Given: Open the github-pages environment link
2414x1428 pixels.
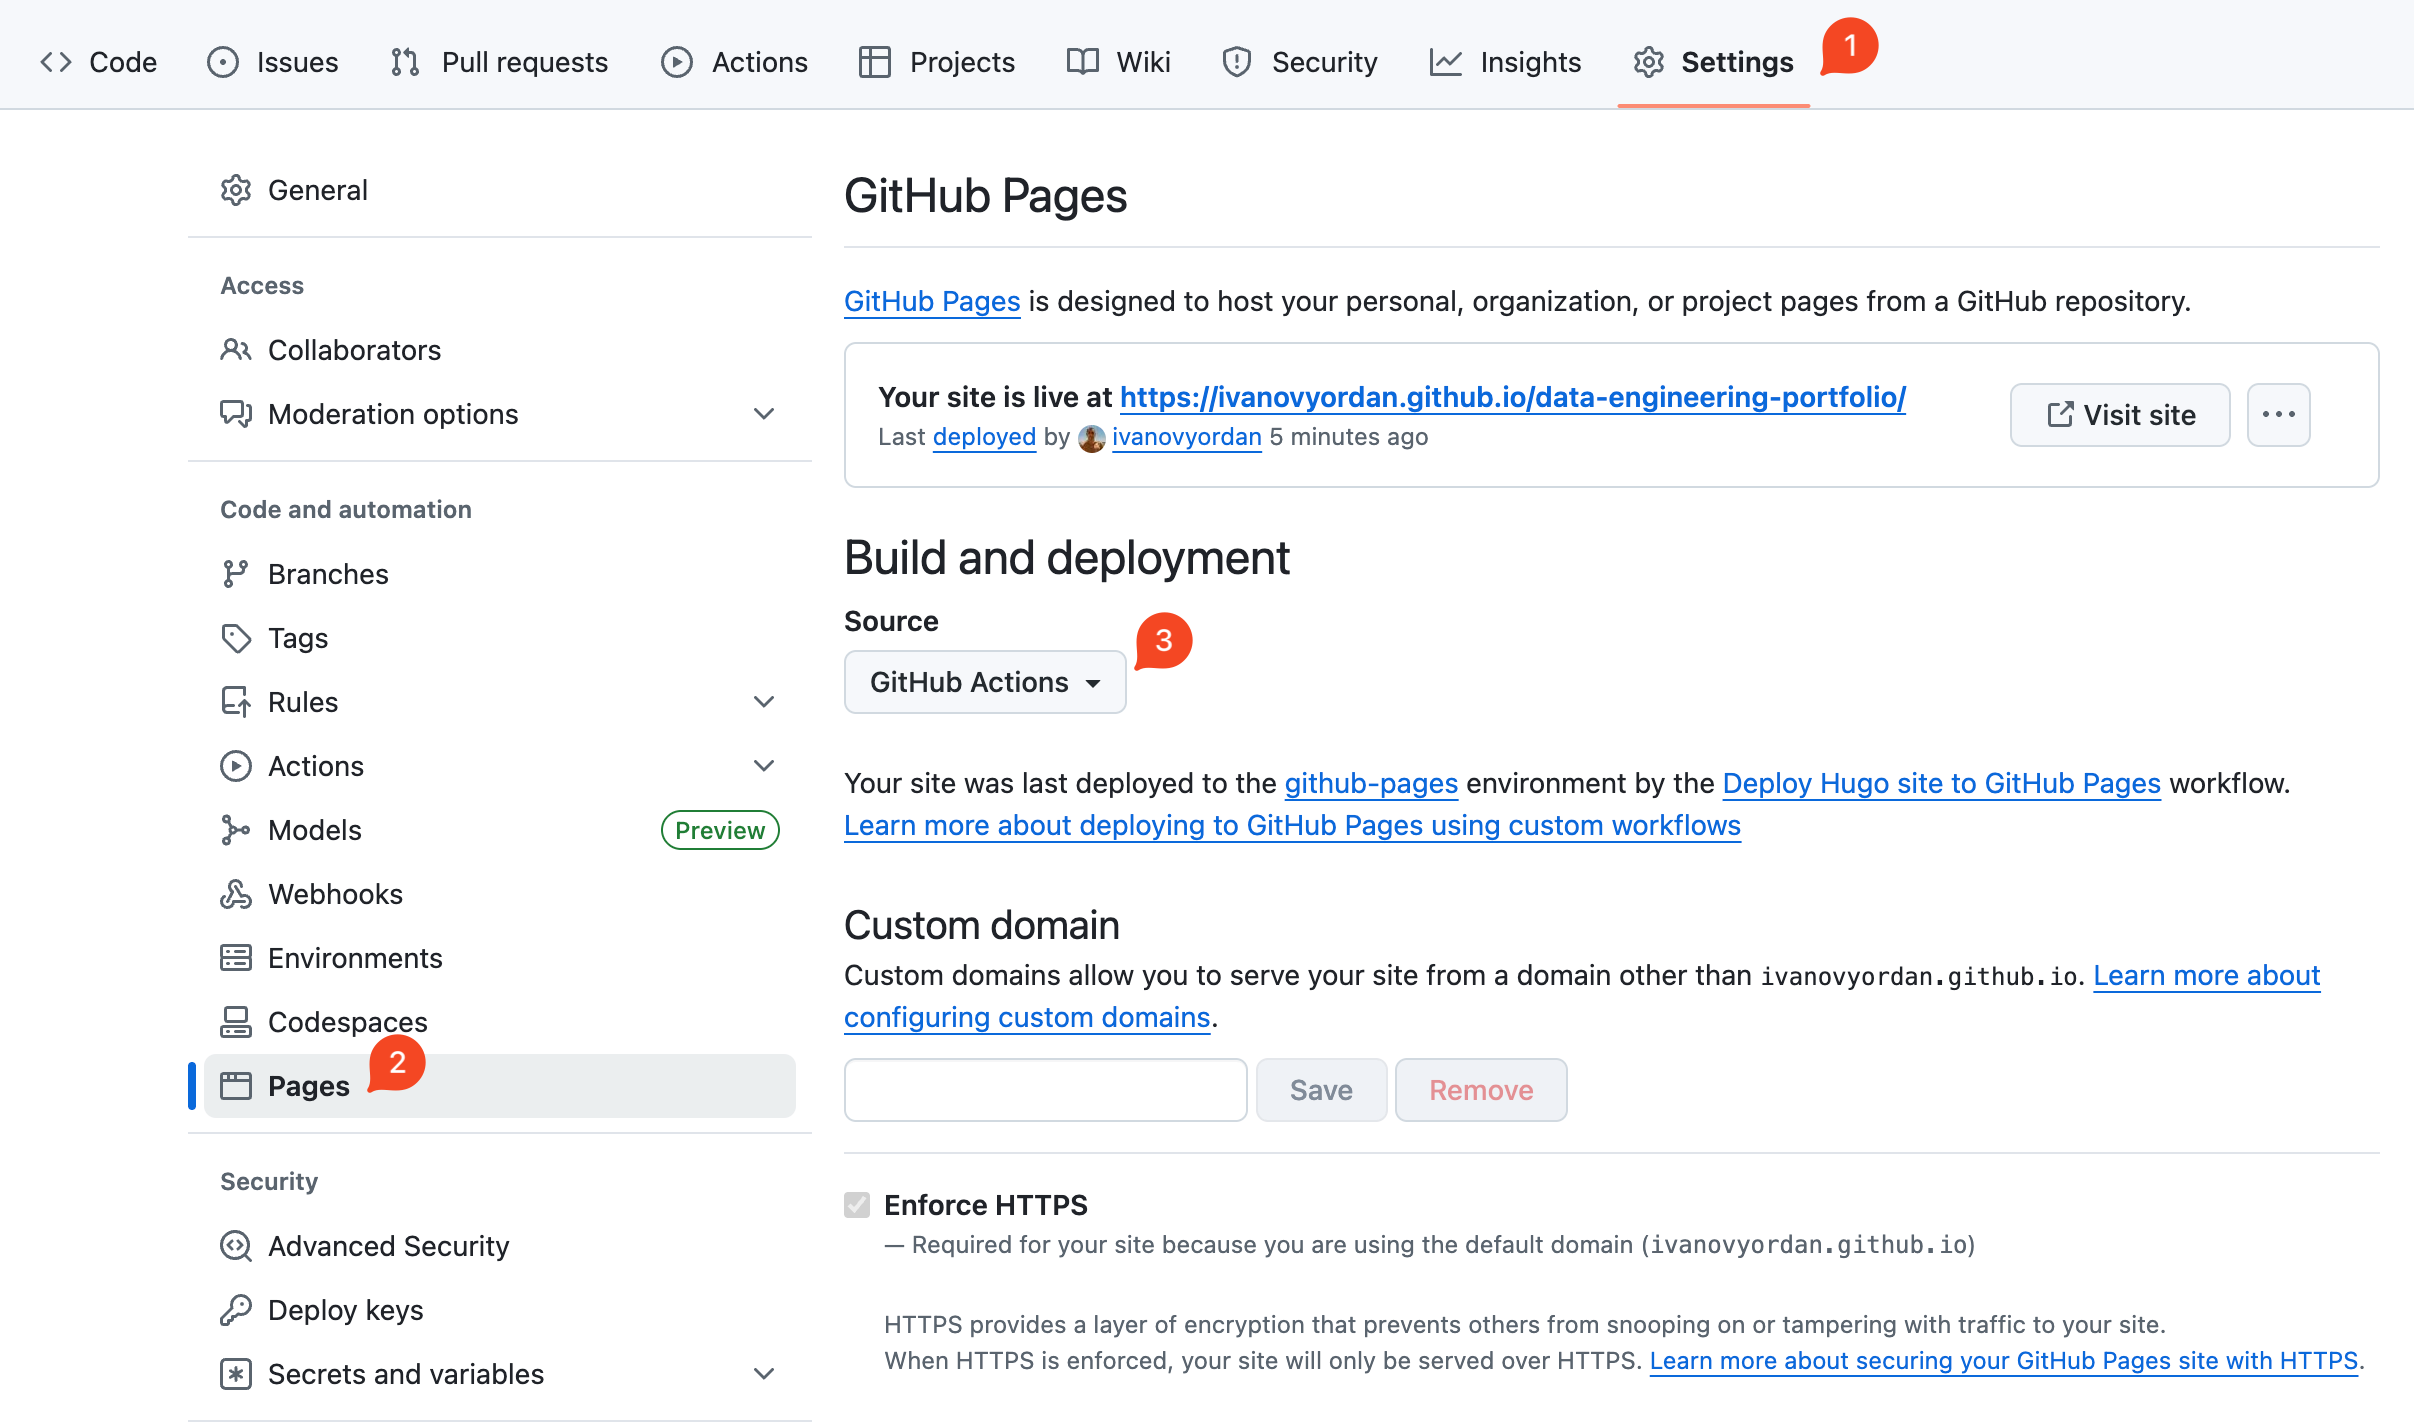Looking at the screenshot, I should (x=1371, y=783).
